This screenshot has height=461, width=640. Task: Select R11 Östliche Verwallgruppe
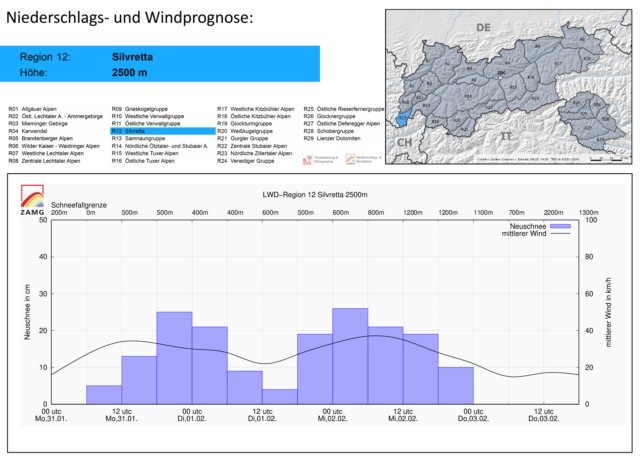(x=146, y=124)
